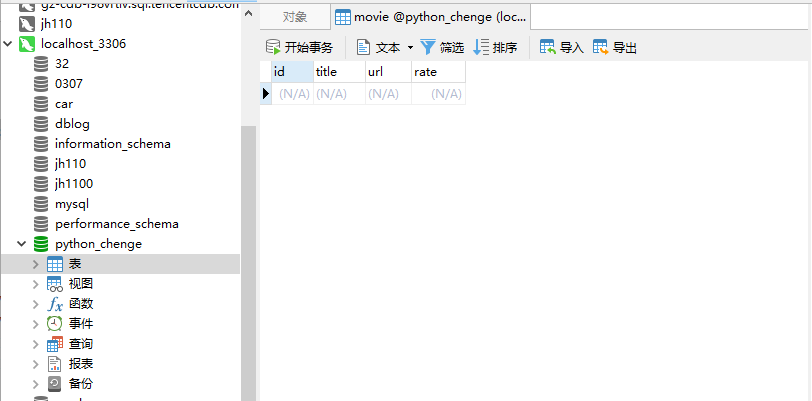Click the 筛选 filter funnel button
Screen dimensions: 812x401
pyautogui.click(x=442, y=48)
